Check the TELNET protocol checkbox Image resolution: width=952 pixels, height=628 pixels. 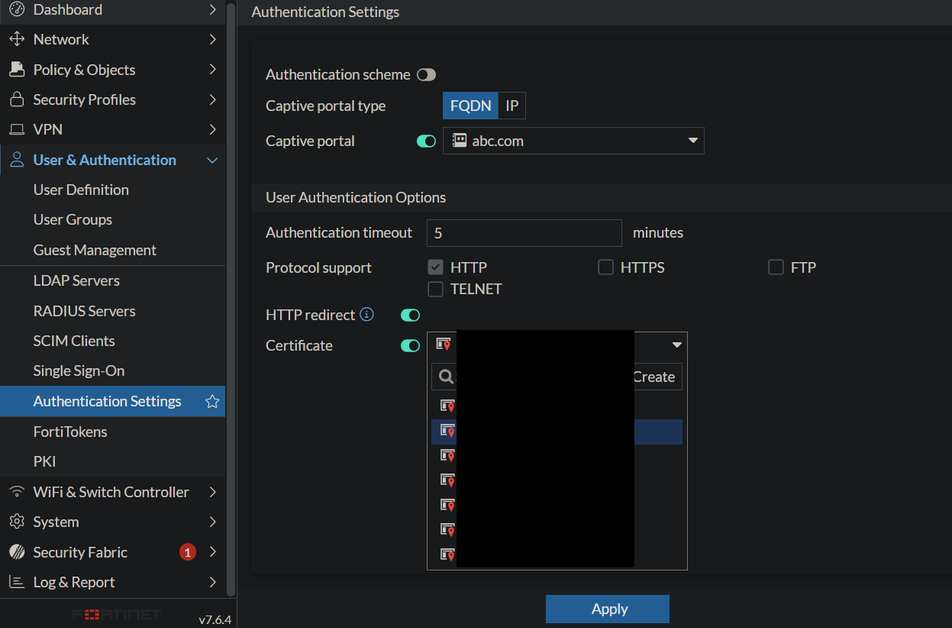tap(435, 289)
